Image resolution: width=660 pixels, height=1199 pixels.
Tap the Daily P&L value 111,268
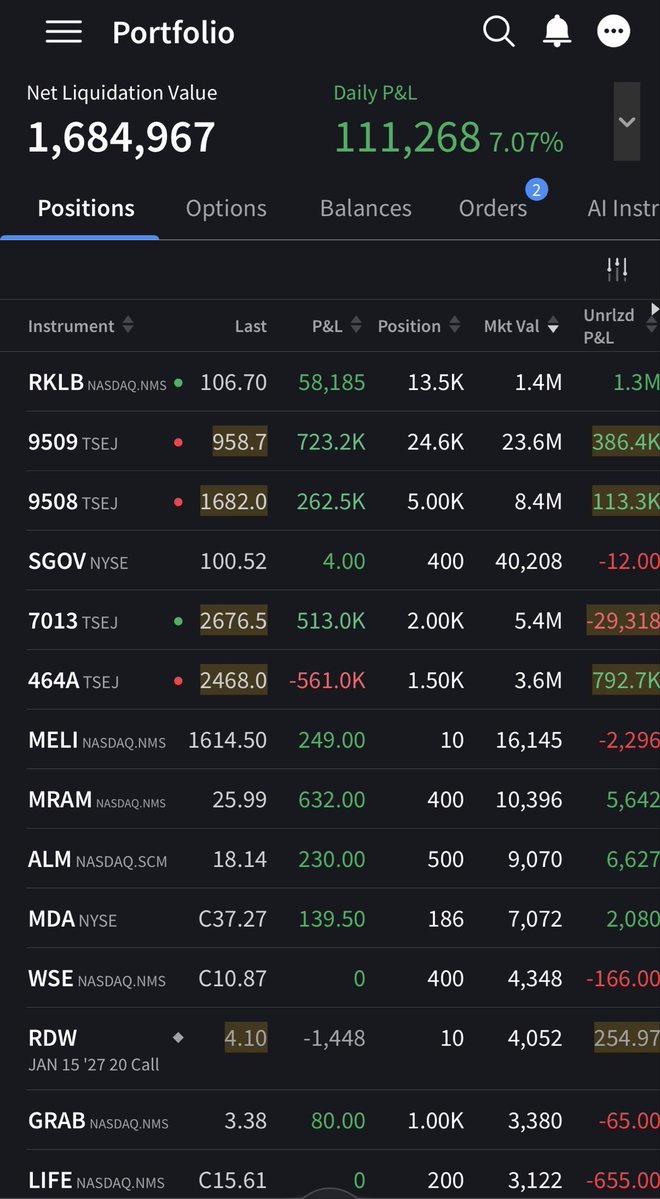pos(407,138)
